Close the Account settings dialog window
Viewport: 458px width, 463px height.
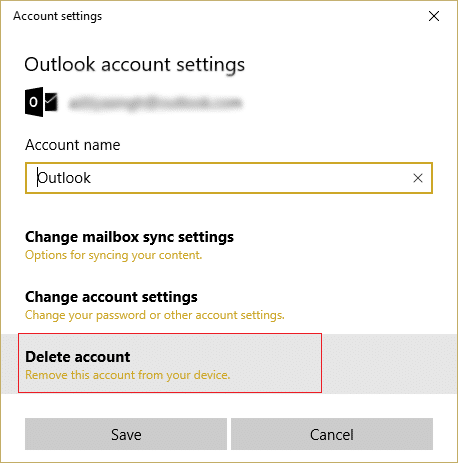coord(434,16)
